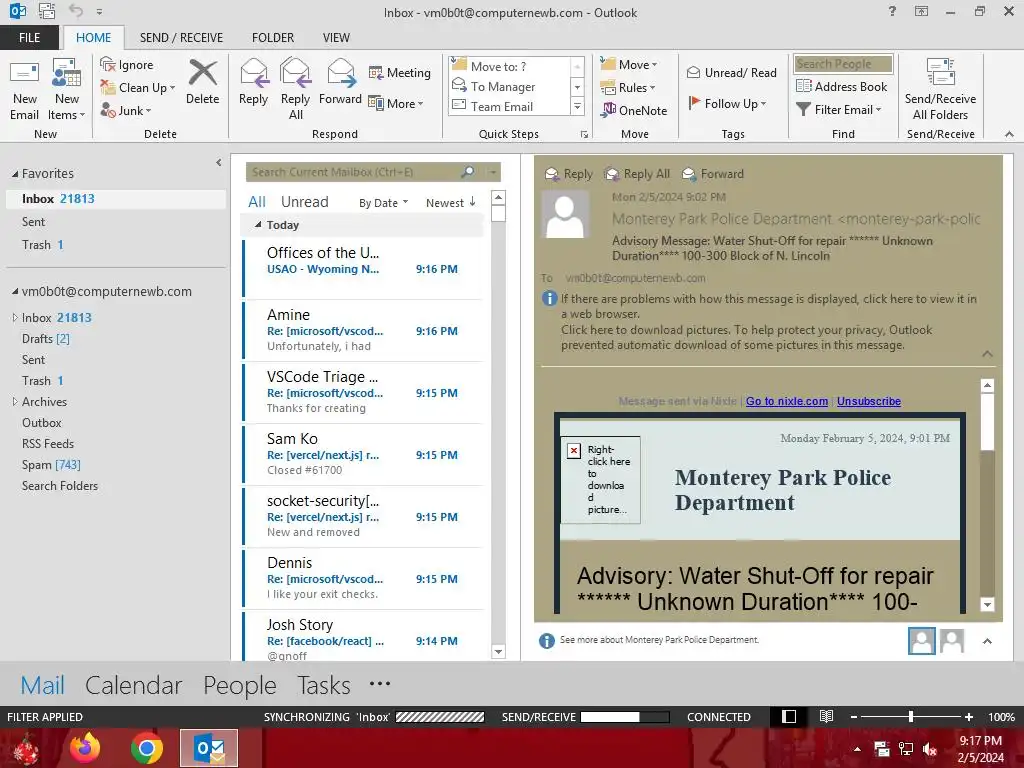Expand the Archives folder
Viewport: 1024px width, 768px height.
[15, 402]
